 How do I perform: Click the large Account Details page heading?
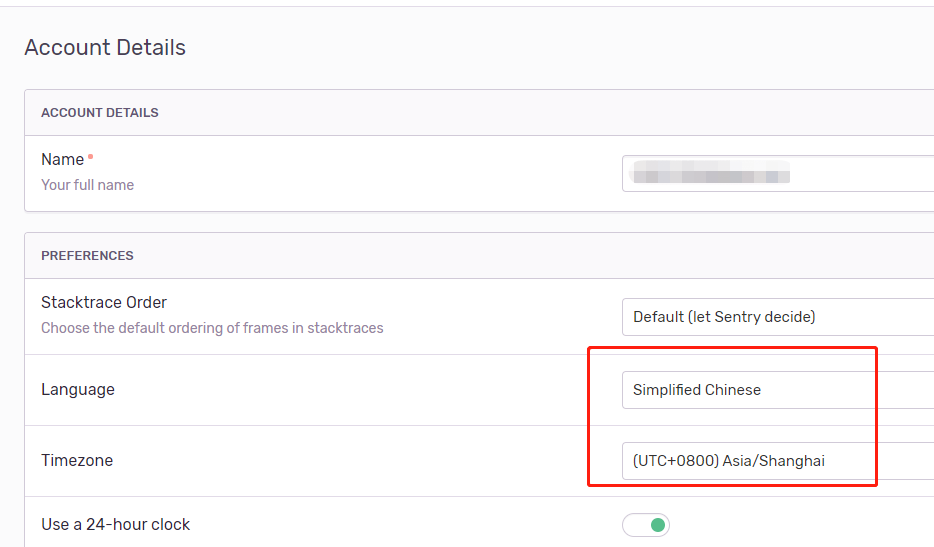tap(105, 48)
